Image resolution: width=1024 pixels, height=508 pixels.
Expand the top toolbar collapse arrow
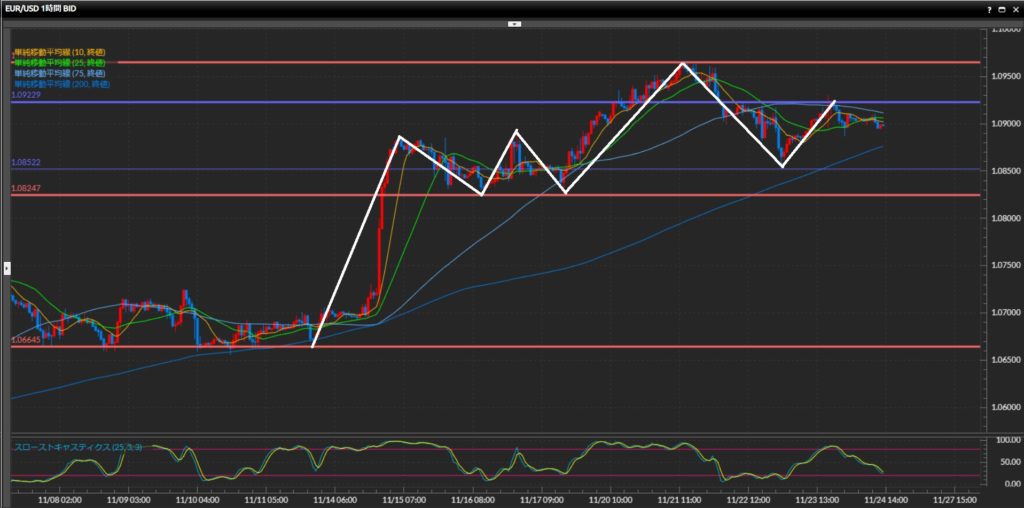point(513,22)
